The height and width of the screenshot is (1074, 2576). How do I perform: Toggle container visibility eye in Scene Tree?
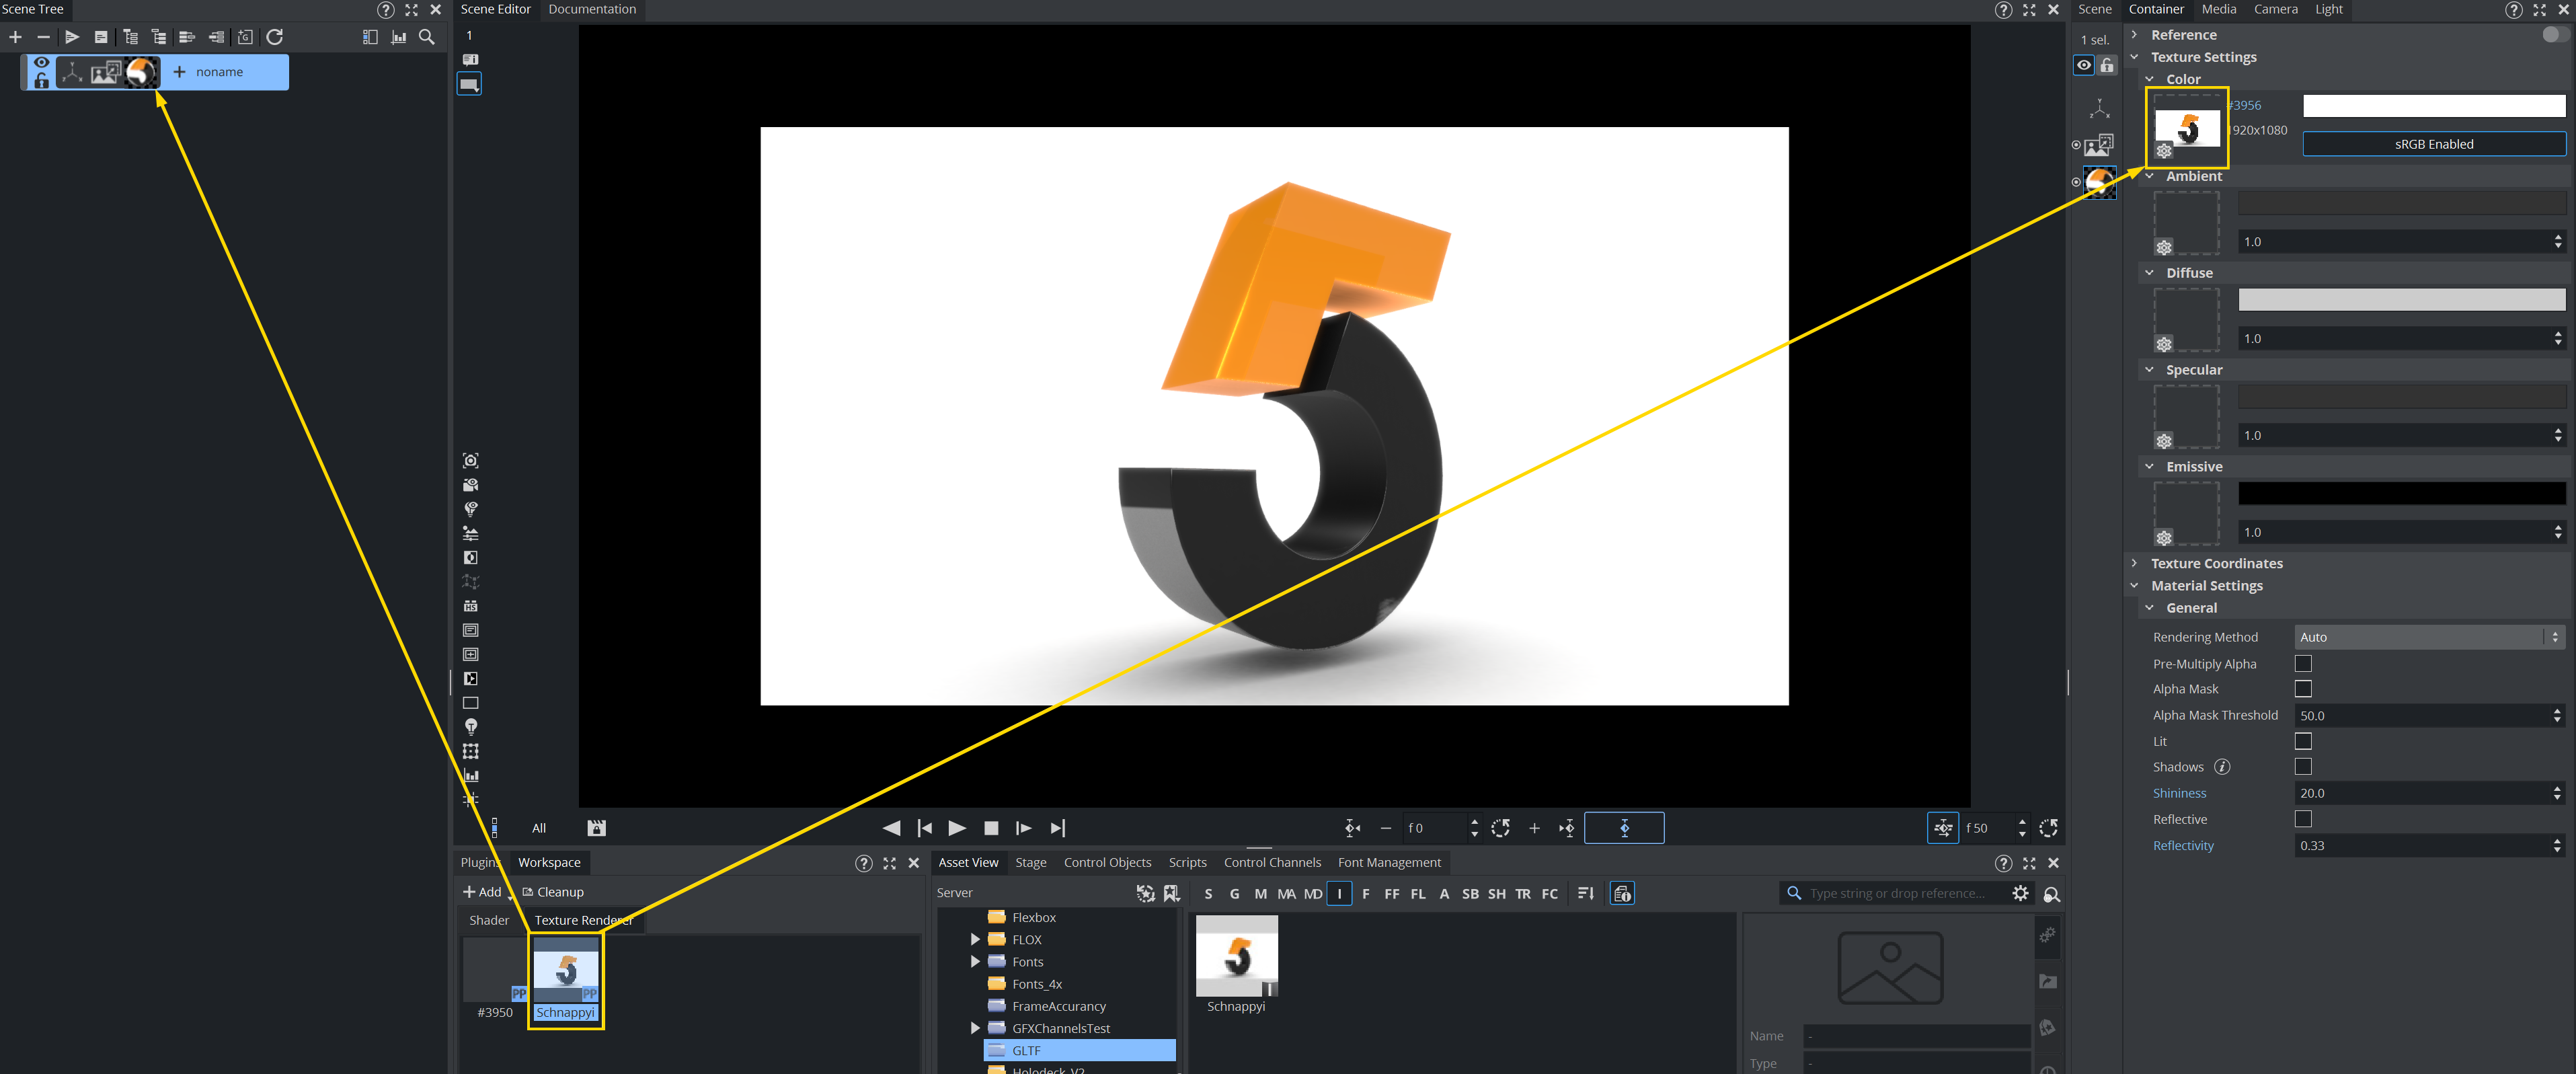tap(41, 62)
